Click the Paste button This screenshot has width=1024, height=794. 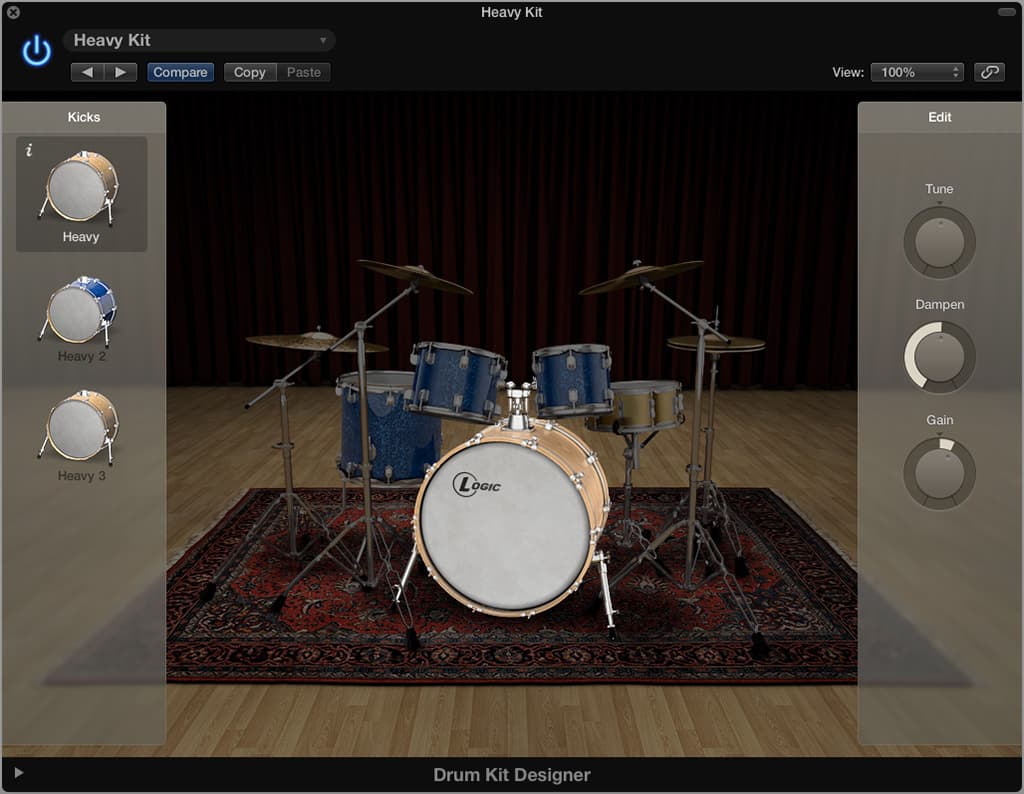pyautogui.click(x=304, y=72)
